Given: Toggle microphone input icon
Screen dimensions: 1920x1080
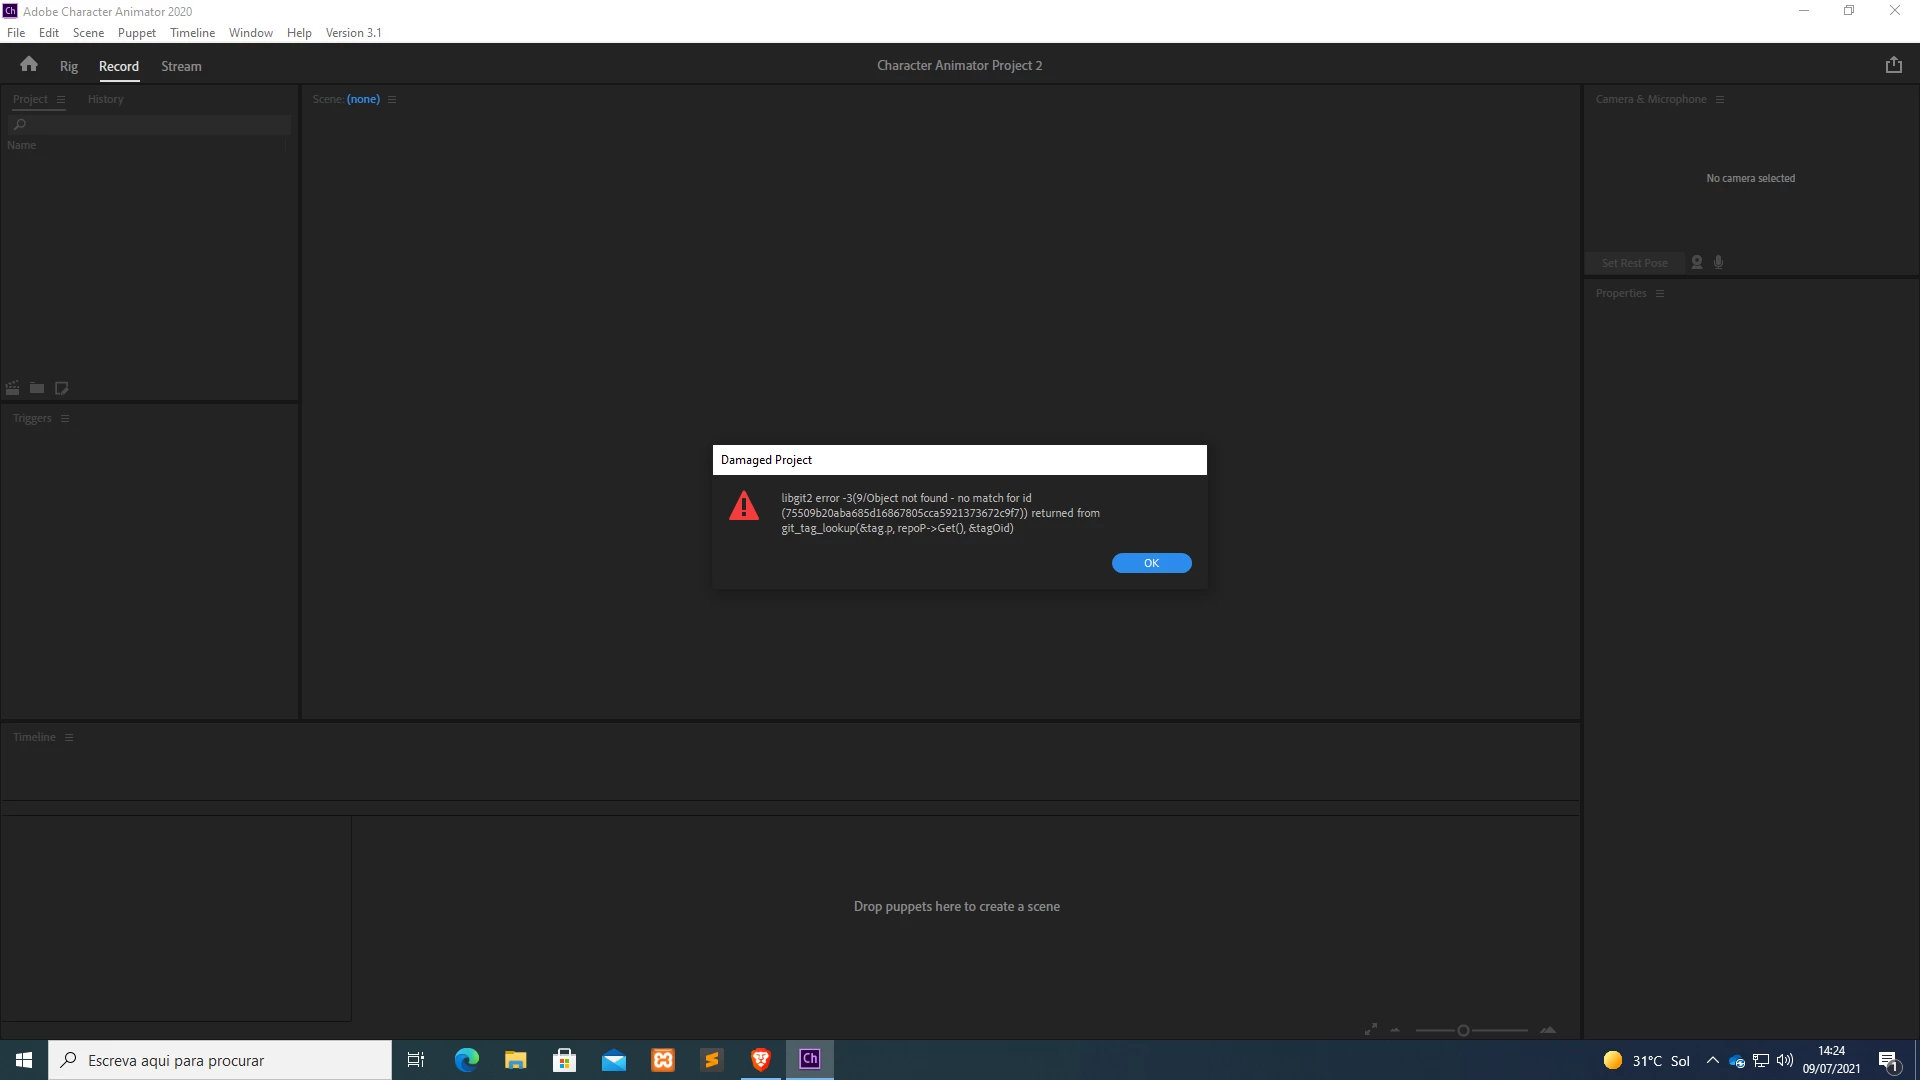Looking at the screenshot, I should (x=1719, y=263).
